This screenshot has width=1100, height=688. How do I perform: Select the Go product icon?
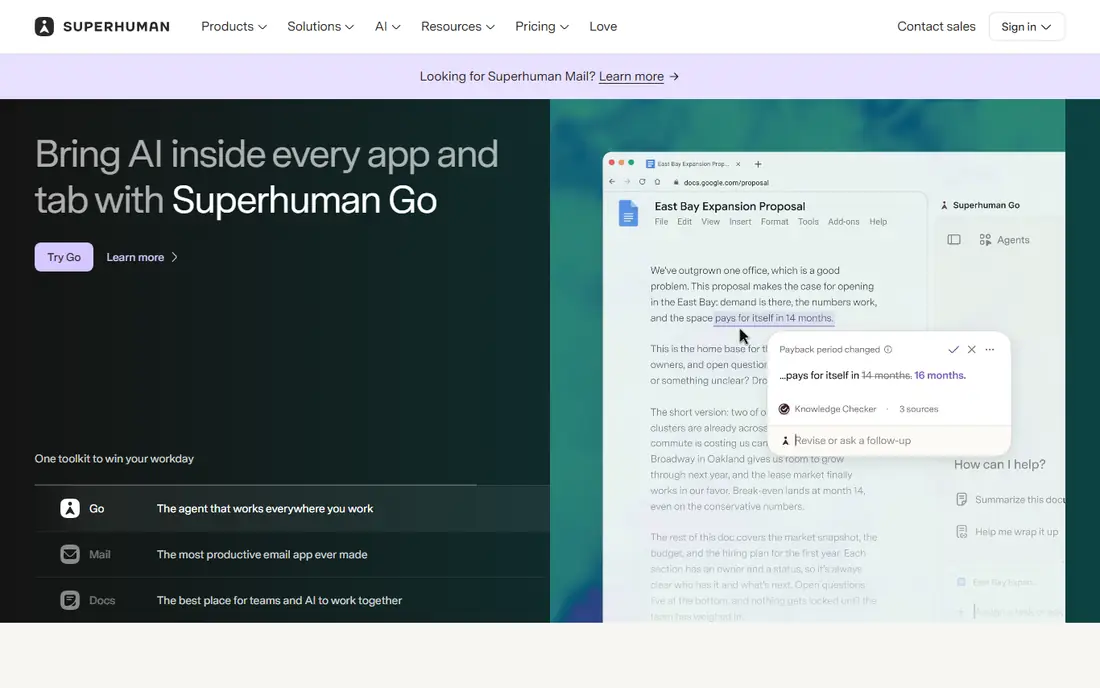pyautogui.click(x=69, y=508)
